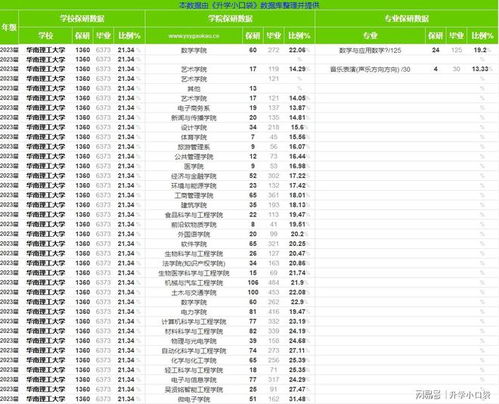This screenshot has height=404, width=499.
Task: Select the 公共管理学院 cell
Action: (194, 156)
